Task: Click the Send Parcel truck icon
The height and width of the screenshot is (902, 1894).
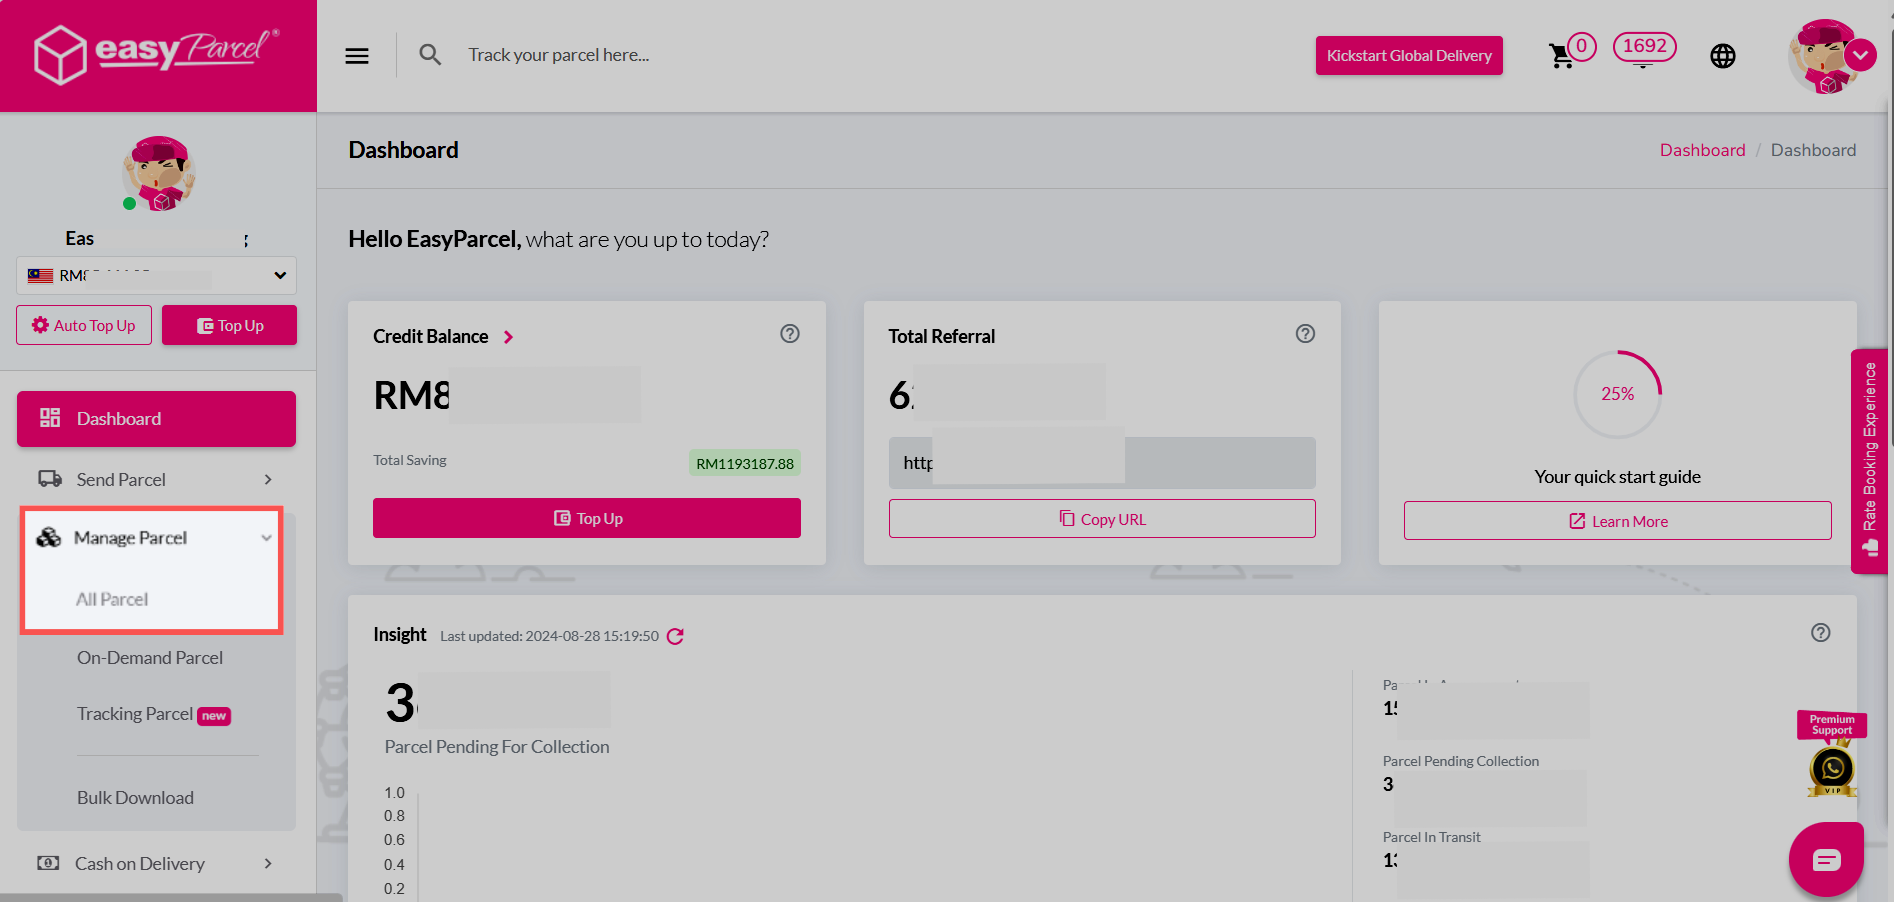Action: (50, 479)
